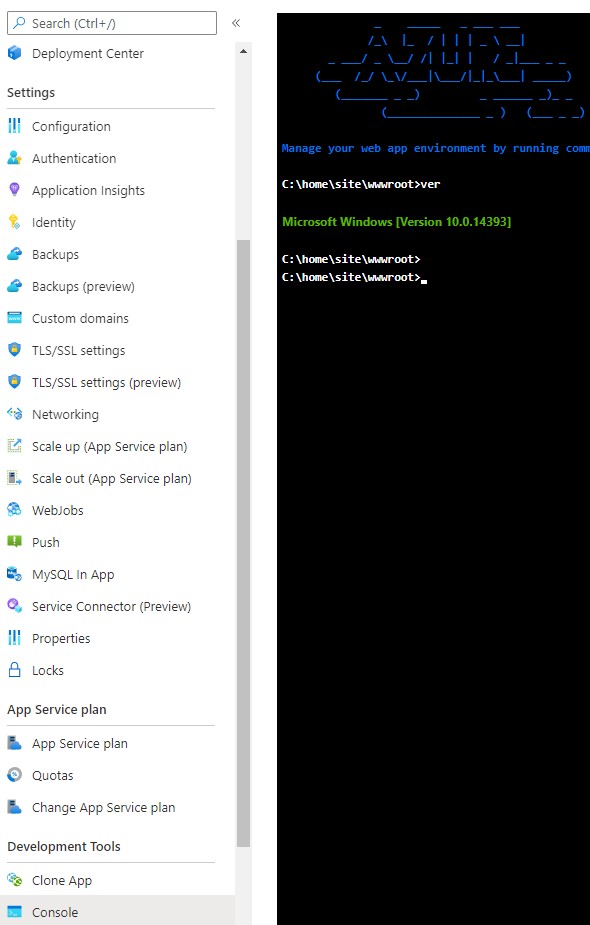
Task: Click the Properties bars icon
Action: pyautogui.click(x=14, y=638)
